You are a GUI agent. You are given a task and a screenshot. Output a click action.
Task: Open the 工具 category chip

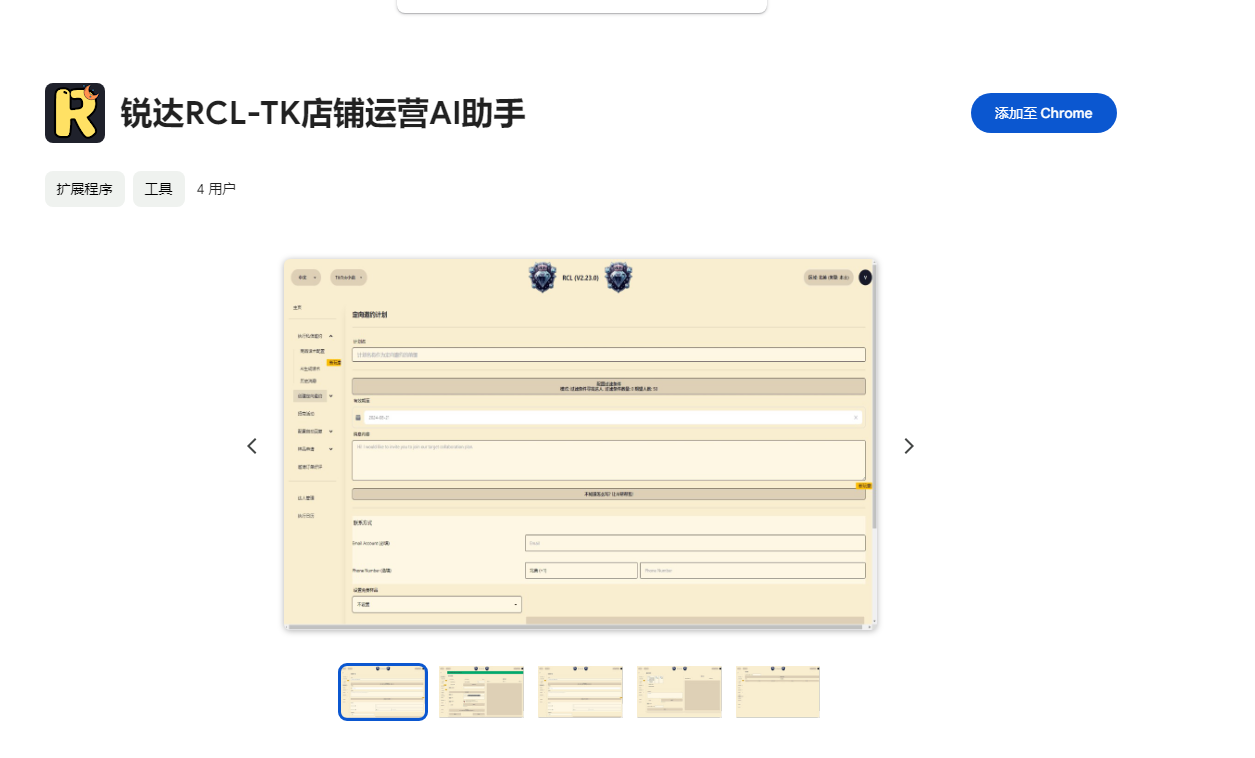[x=159, y=189]
